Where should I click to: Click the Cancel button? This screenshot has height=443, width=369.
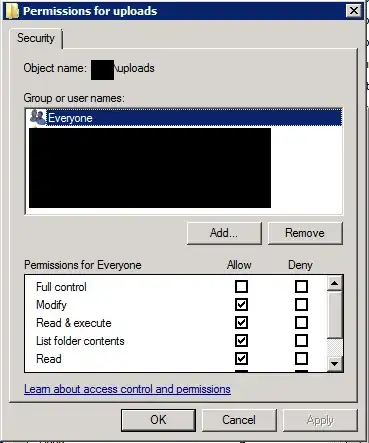pos(239,420)
